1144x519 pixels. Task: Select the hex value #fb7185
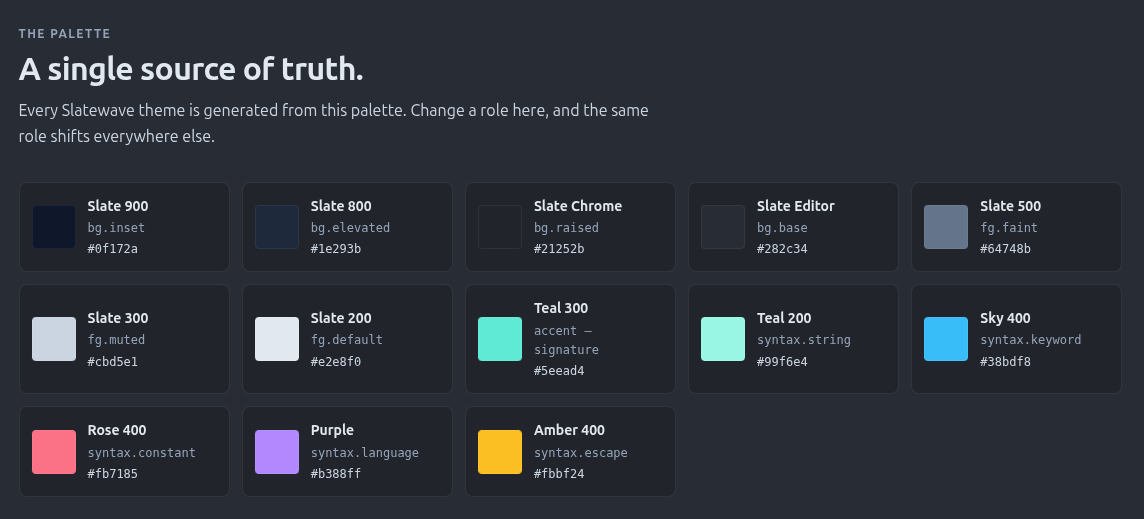[x=112, y=474]
